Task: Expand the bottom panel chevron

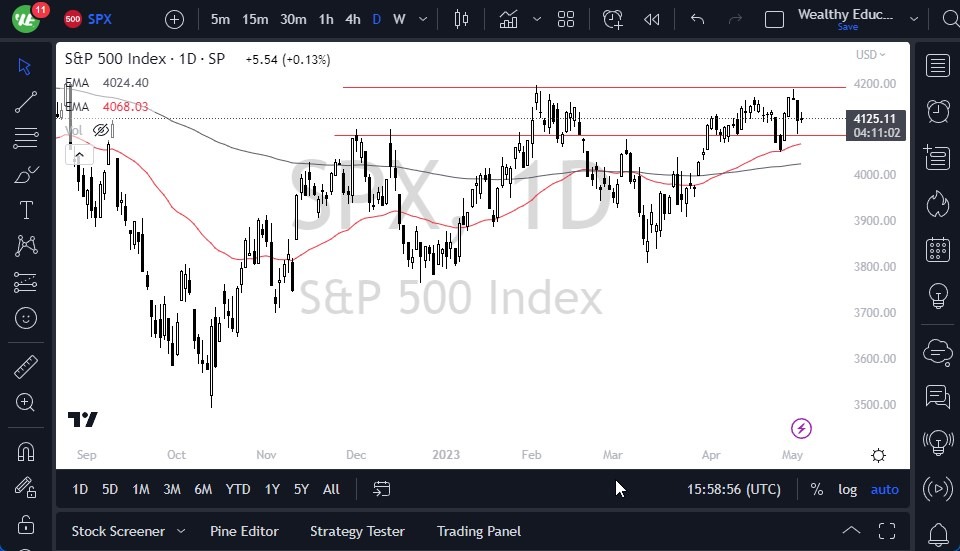Action: pyautogui.click(x=851, y=530)
